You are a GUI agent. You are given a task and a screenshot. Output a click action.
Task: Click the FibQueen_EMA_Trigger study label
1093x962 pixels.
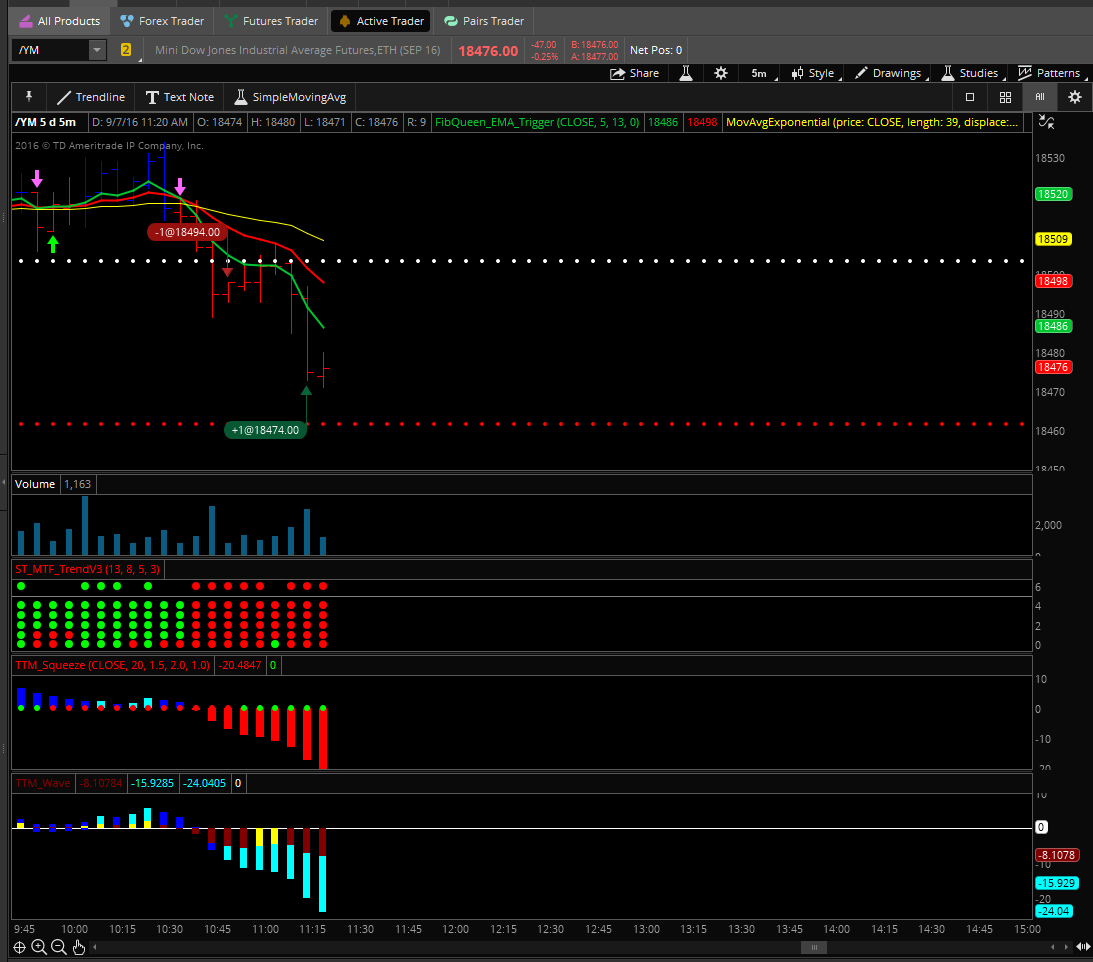pos(537,122)
